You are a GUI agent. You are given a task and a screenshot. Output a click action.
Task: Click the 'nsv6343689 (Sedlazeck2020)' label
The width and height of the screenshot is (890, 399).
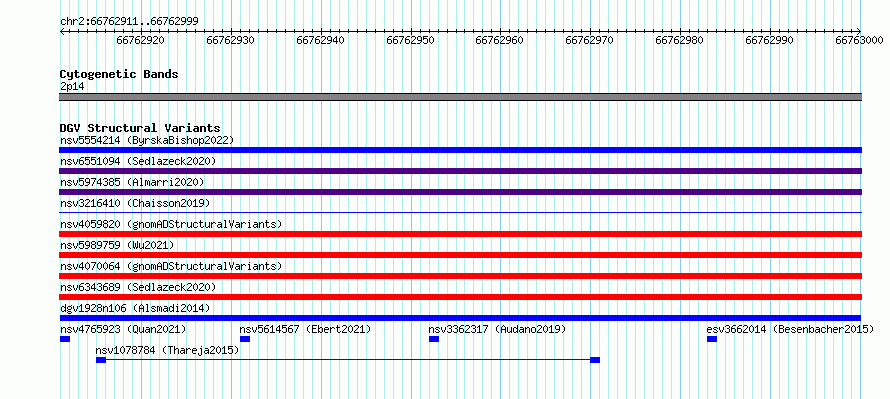tap(138, 287)
